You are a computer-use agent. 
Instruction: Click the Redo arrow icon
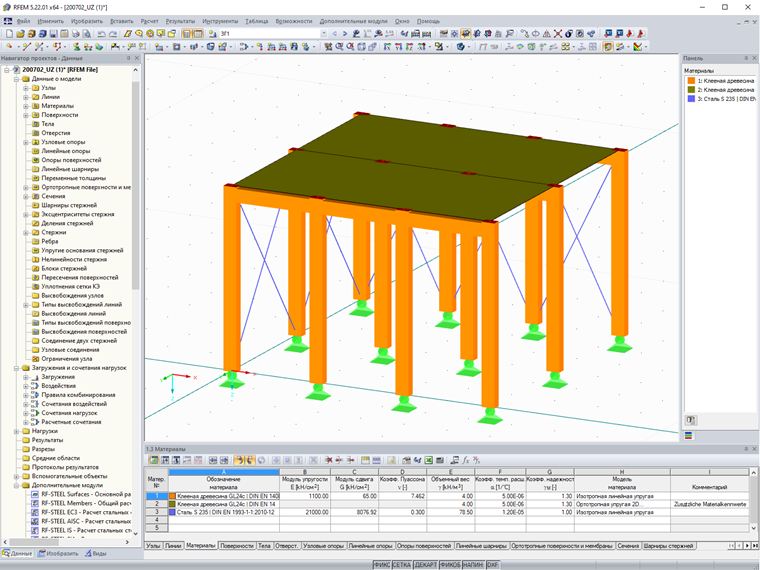pos(112,33)
